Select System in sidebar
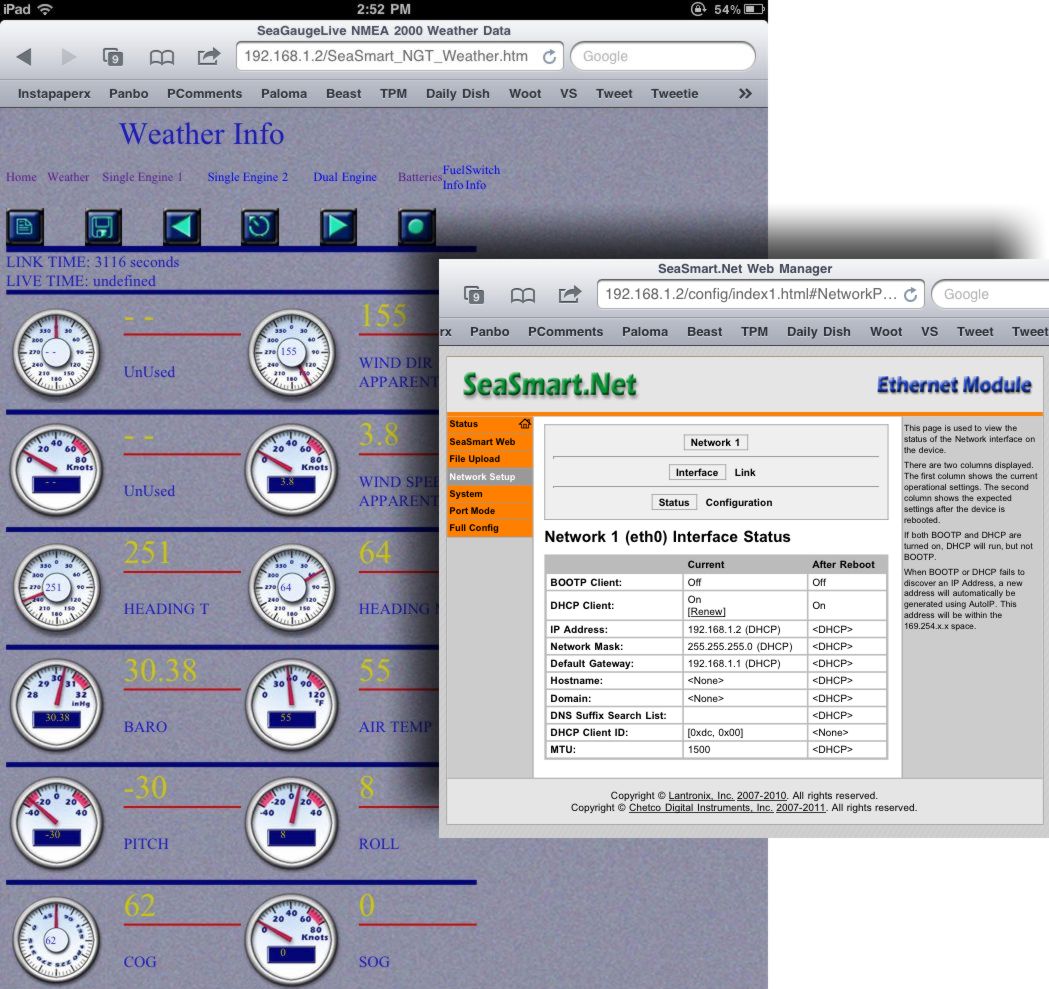This screenshot has height=989, width=1049. [490, 494]
